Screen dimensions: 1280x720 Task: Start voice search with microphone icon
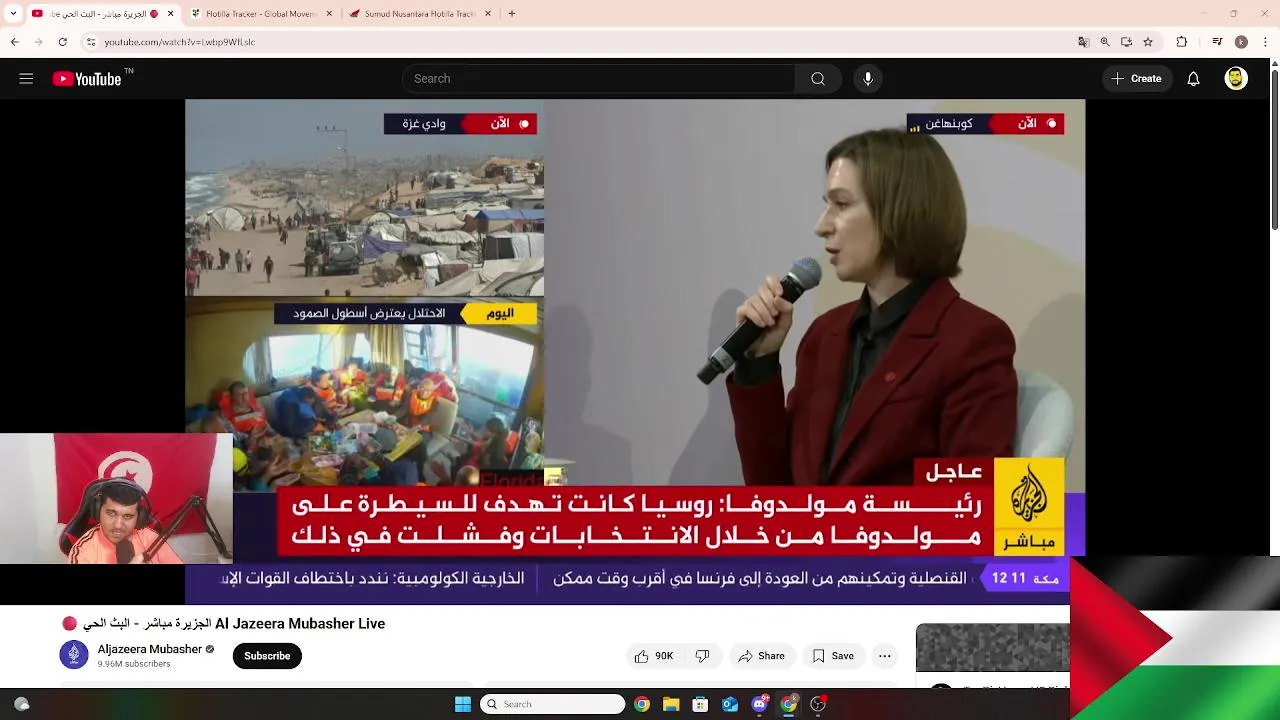867,79
